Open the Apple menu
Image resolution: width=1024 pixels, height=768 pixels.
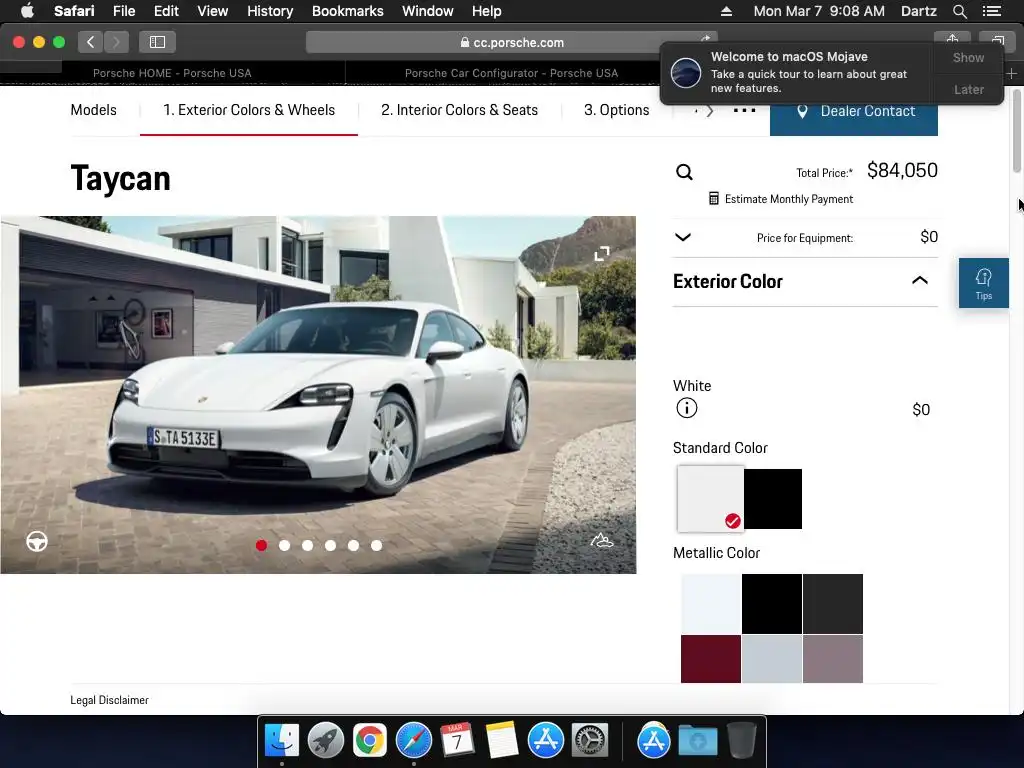click(27, 11)
